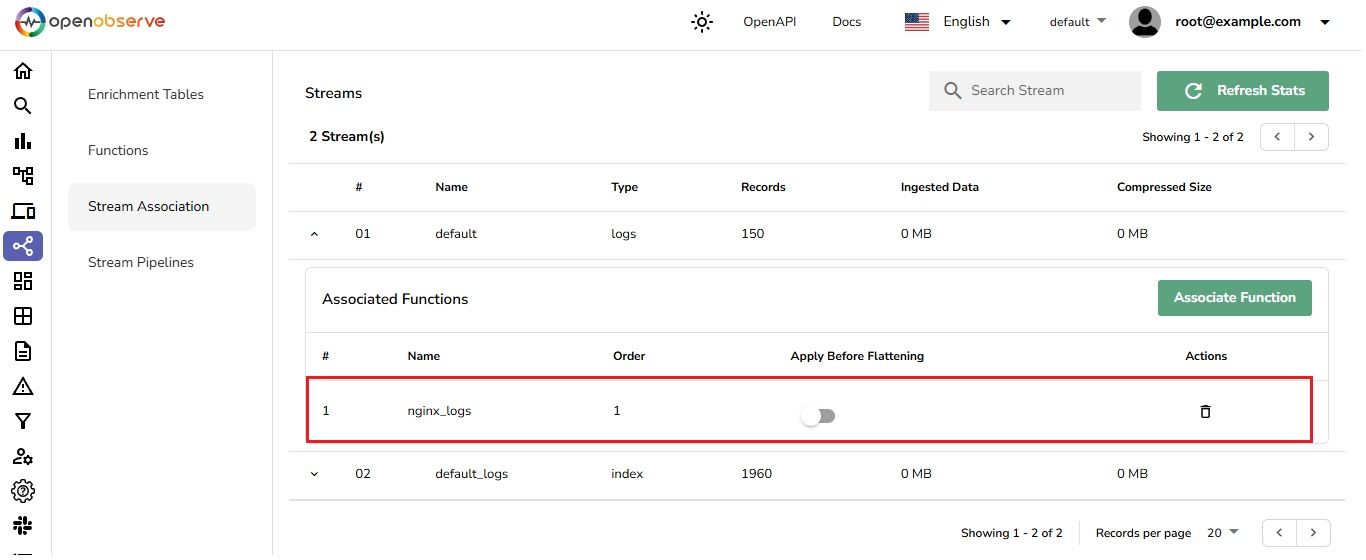Collapse the default stream row
The width and height of the screenshot is (1366, 560).
coord(314,234)
